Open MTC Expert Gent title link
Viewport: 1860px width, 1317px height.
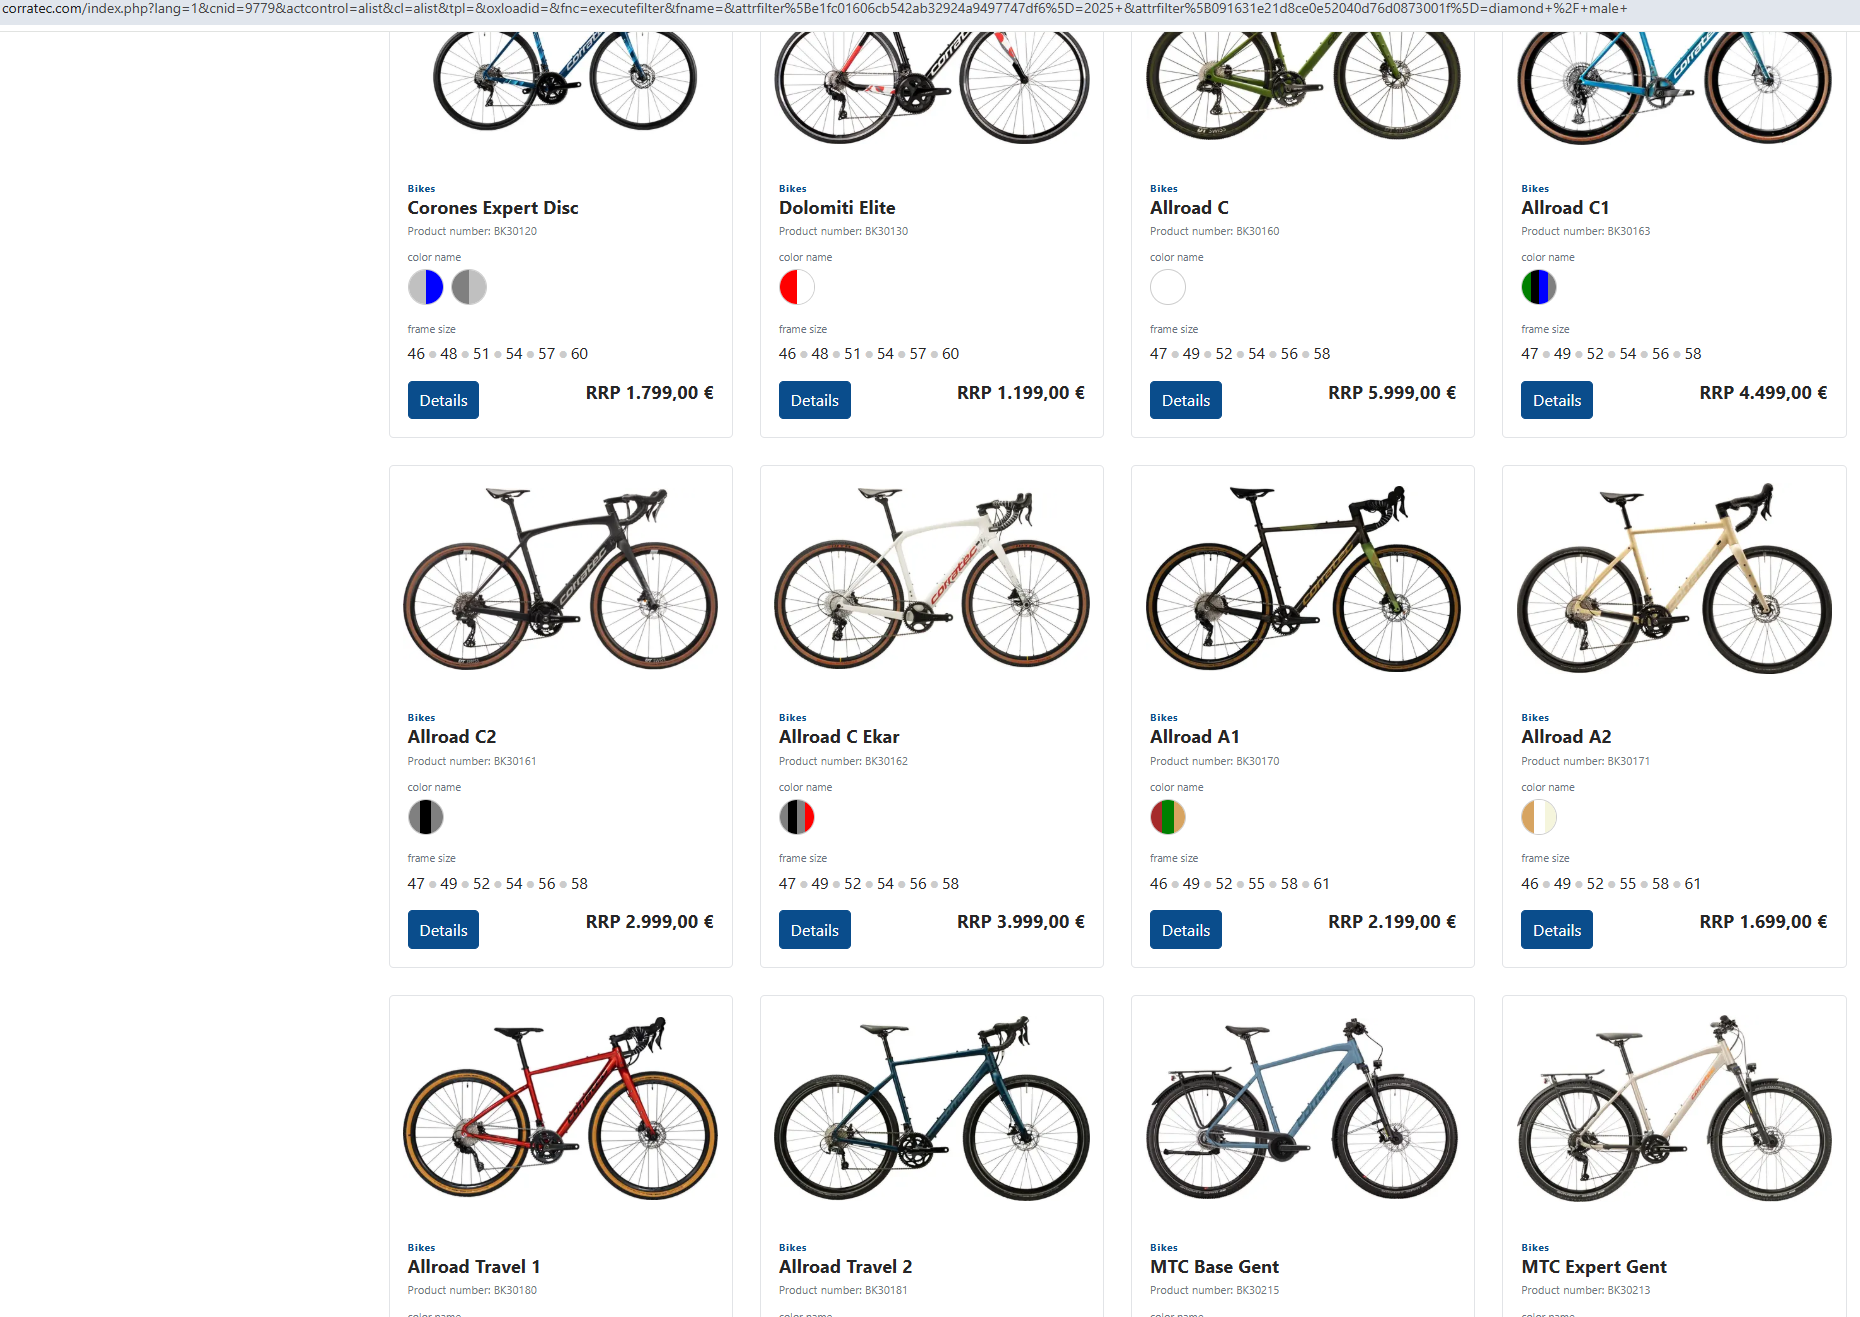(x=1593, y=1267)
